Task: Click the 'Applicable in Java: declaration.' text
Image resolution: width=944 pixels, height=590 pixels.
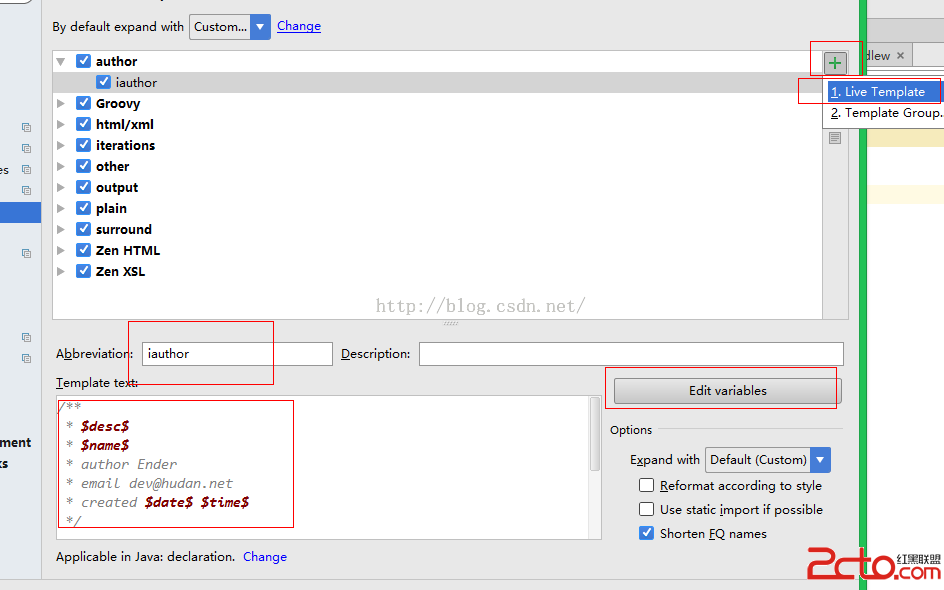Action: pos(145,557)
